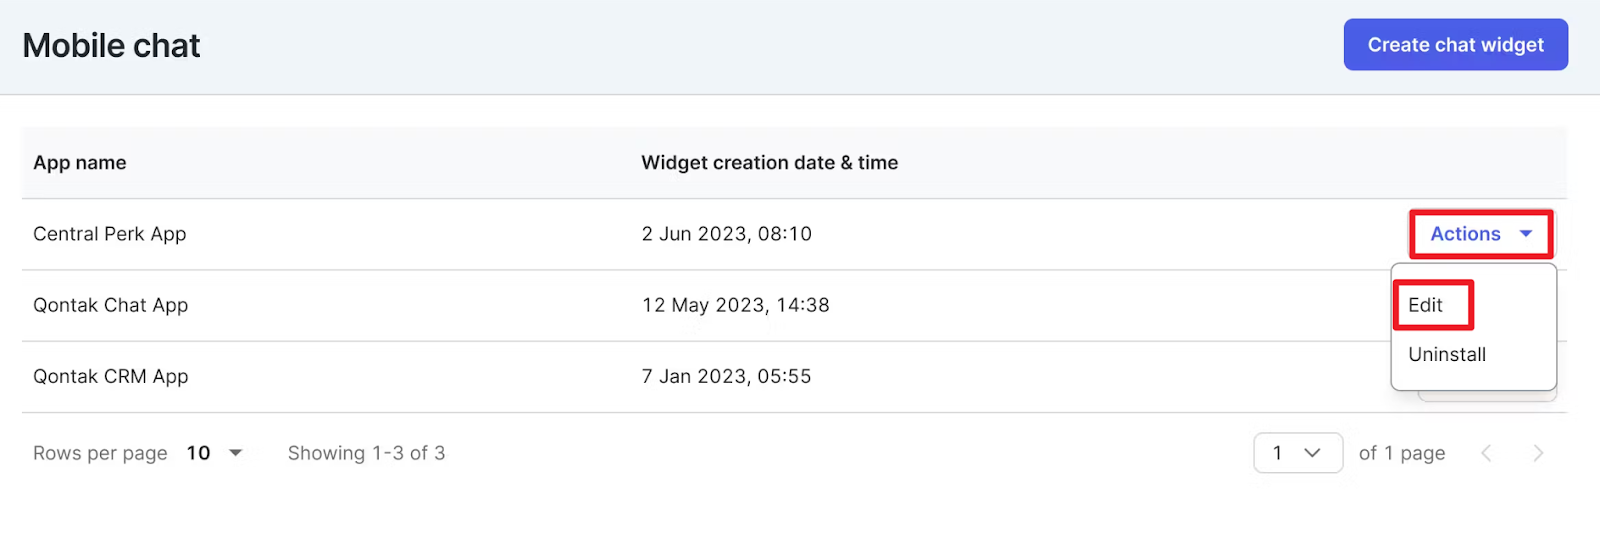Choose Edit from the Actions menu
This screenshot has height=547, width=1600.
pos(1426,305)
